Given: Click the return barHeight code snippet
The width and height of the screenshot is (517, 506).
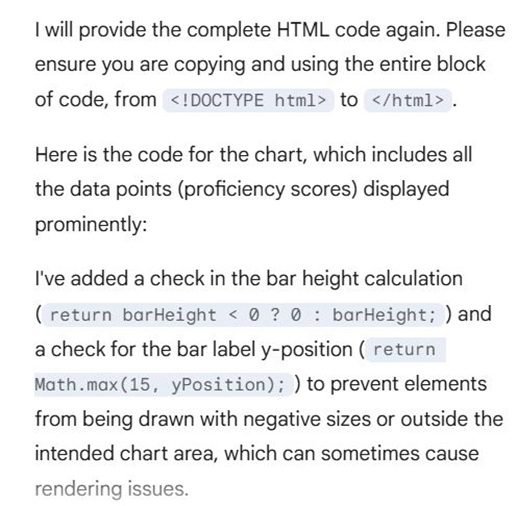Looking at the screenshot, I should tap(243, 315).
